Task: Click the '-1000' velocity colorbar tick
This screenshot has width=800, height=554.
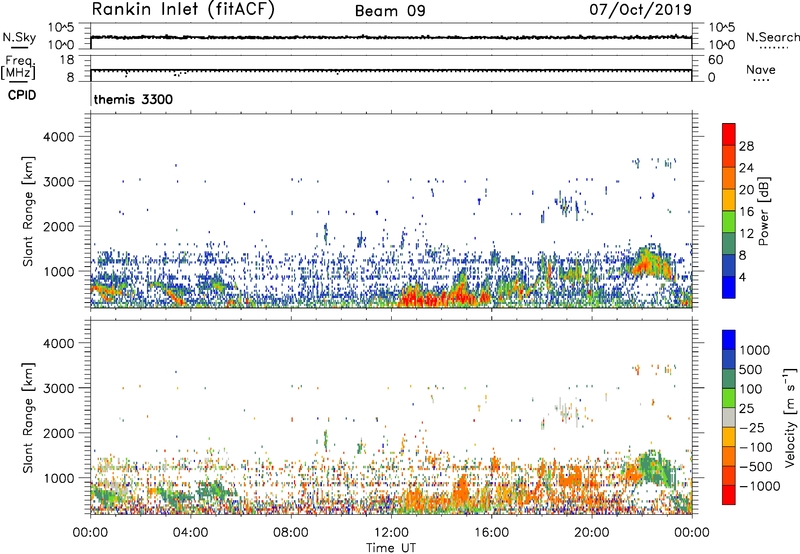Action: pos(760,486)
